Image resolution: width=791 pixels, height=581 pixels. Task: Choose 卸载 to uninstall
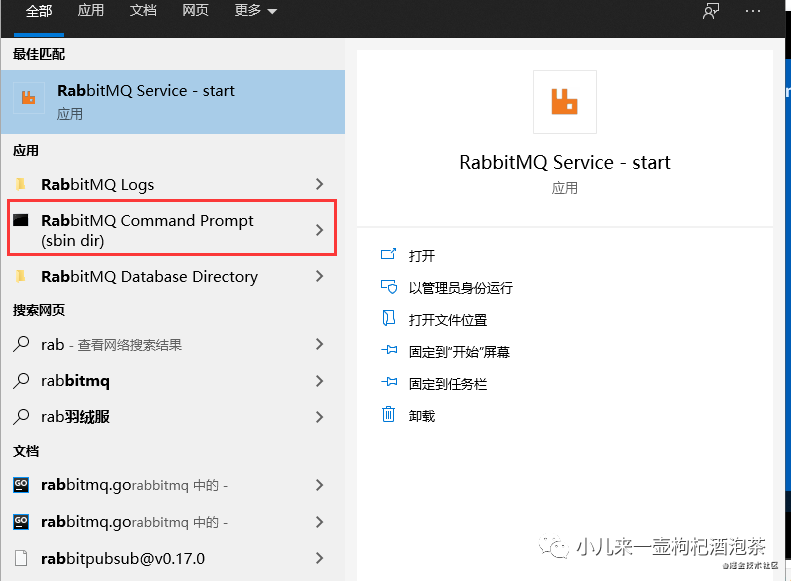coord(422,416)
